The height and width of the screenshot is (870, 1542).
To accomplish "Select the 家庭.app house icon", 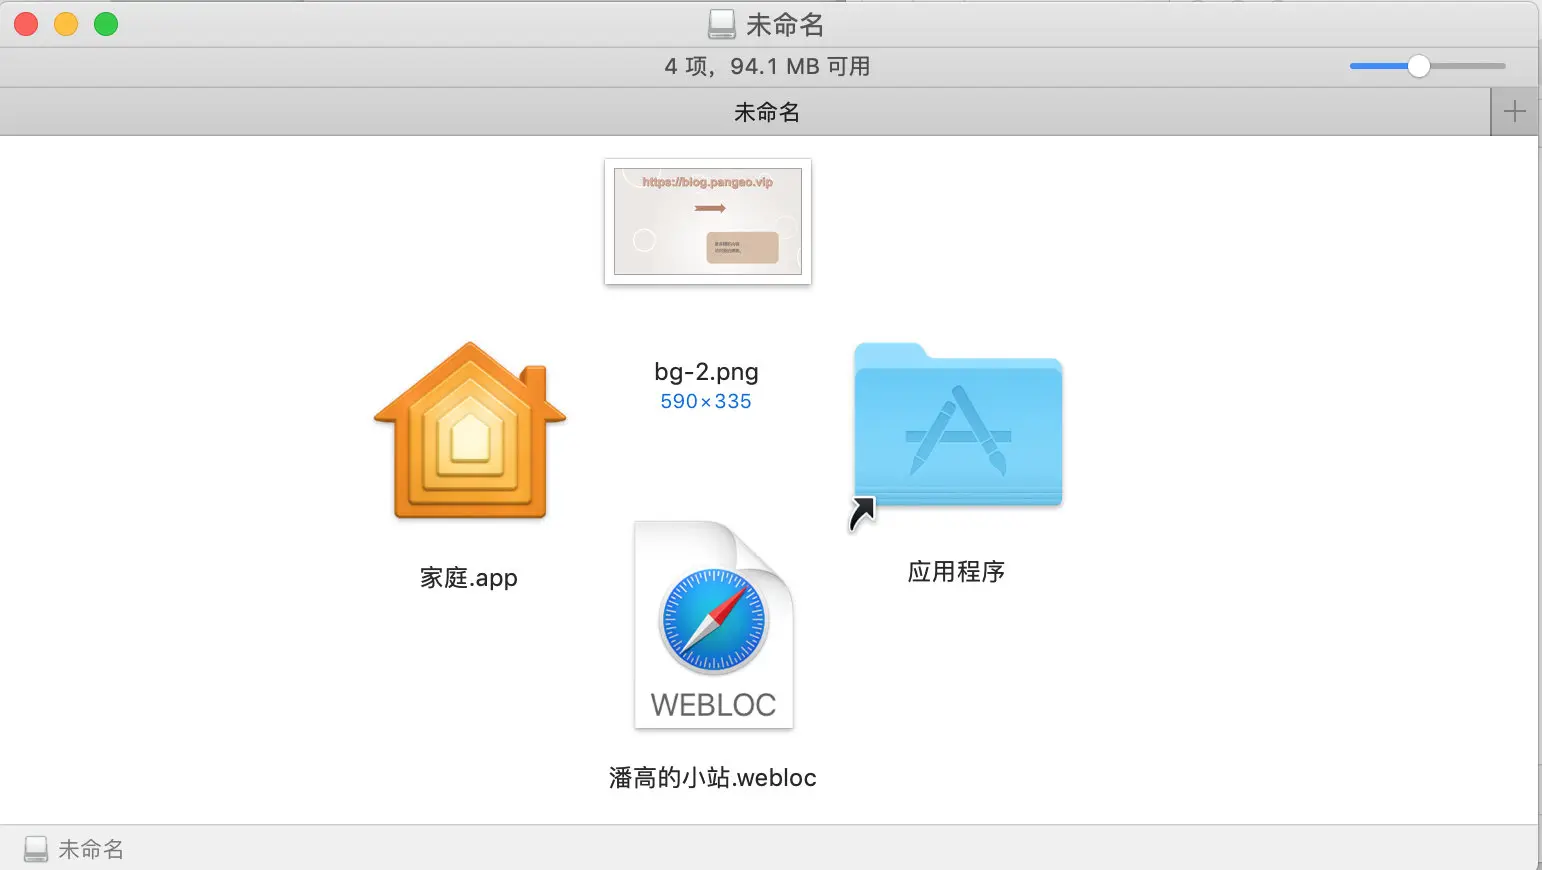I will (470, 431).
